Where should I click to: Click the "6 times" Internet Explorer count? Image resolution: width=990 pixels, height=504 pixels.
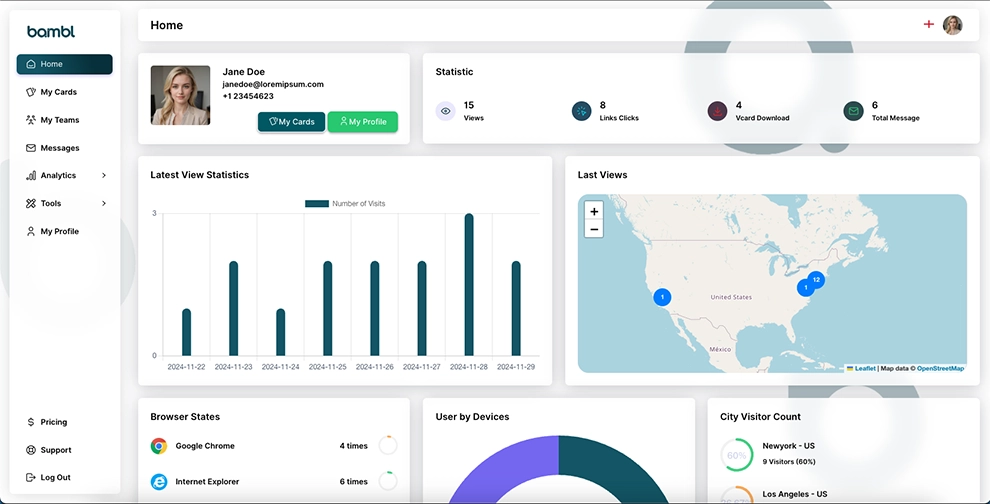click(354, 481)
